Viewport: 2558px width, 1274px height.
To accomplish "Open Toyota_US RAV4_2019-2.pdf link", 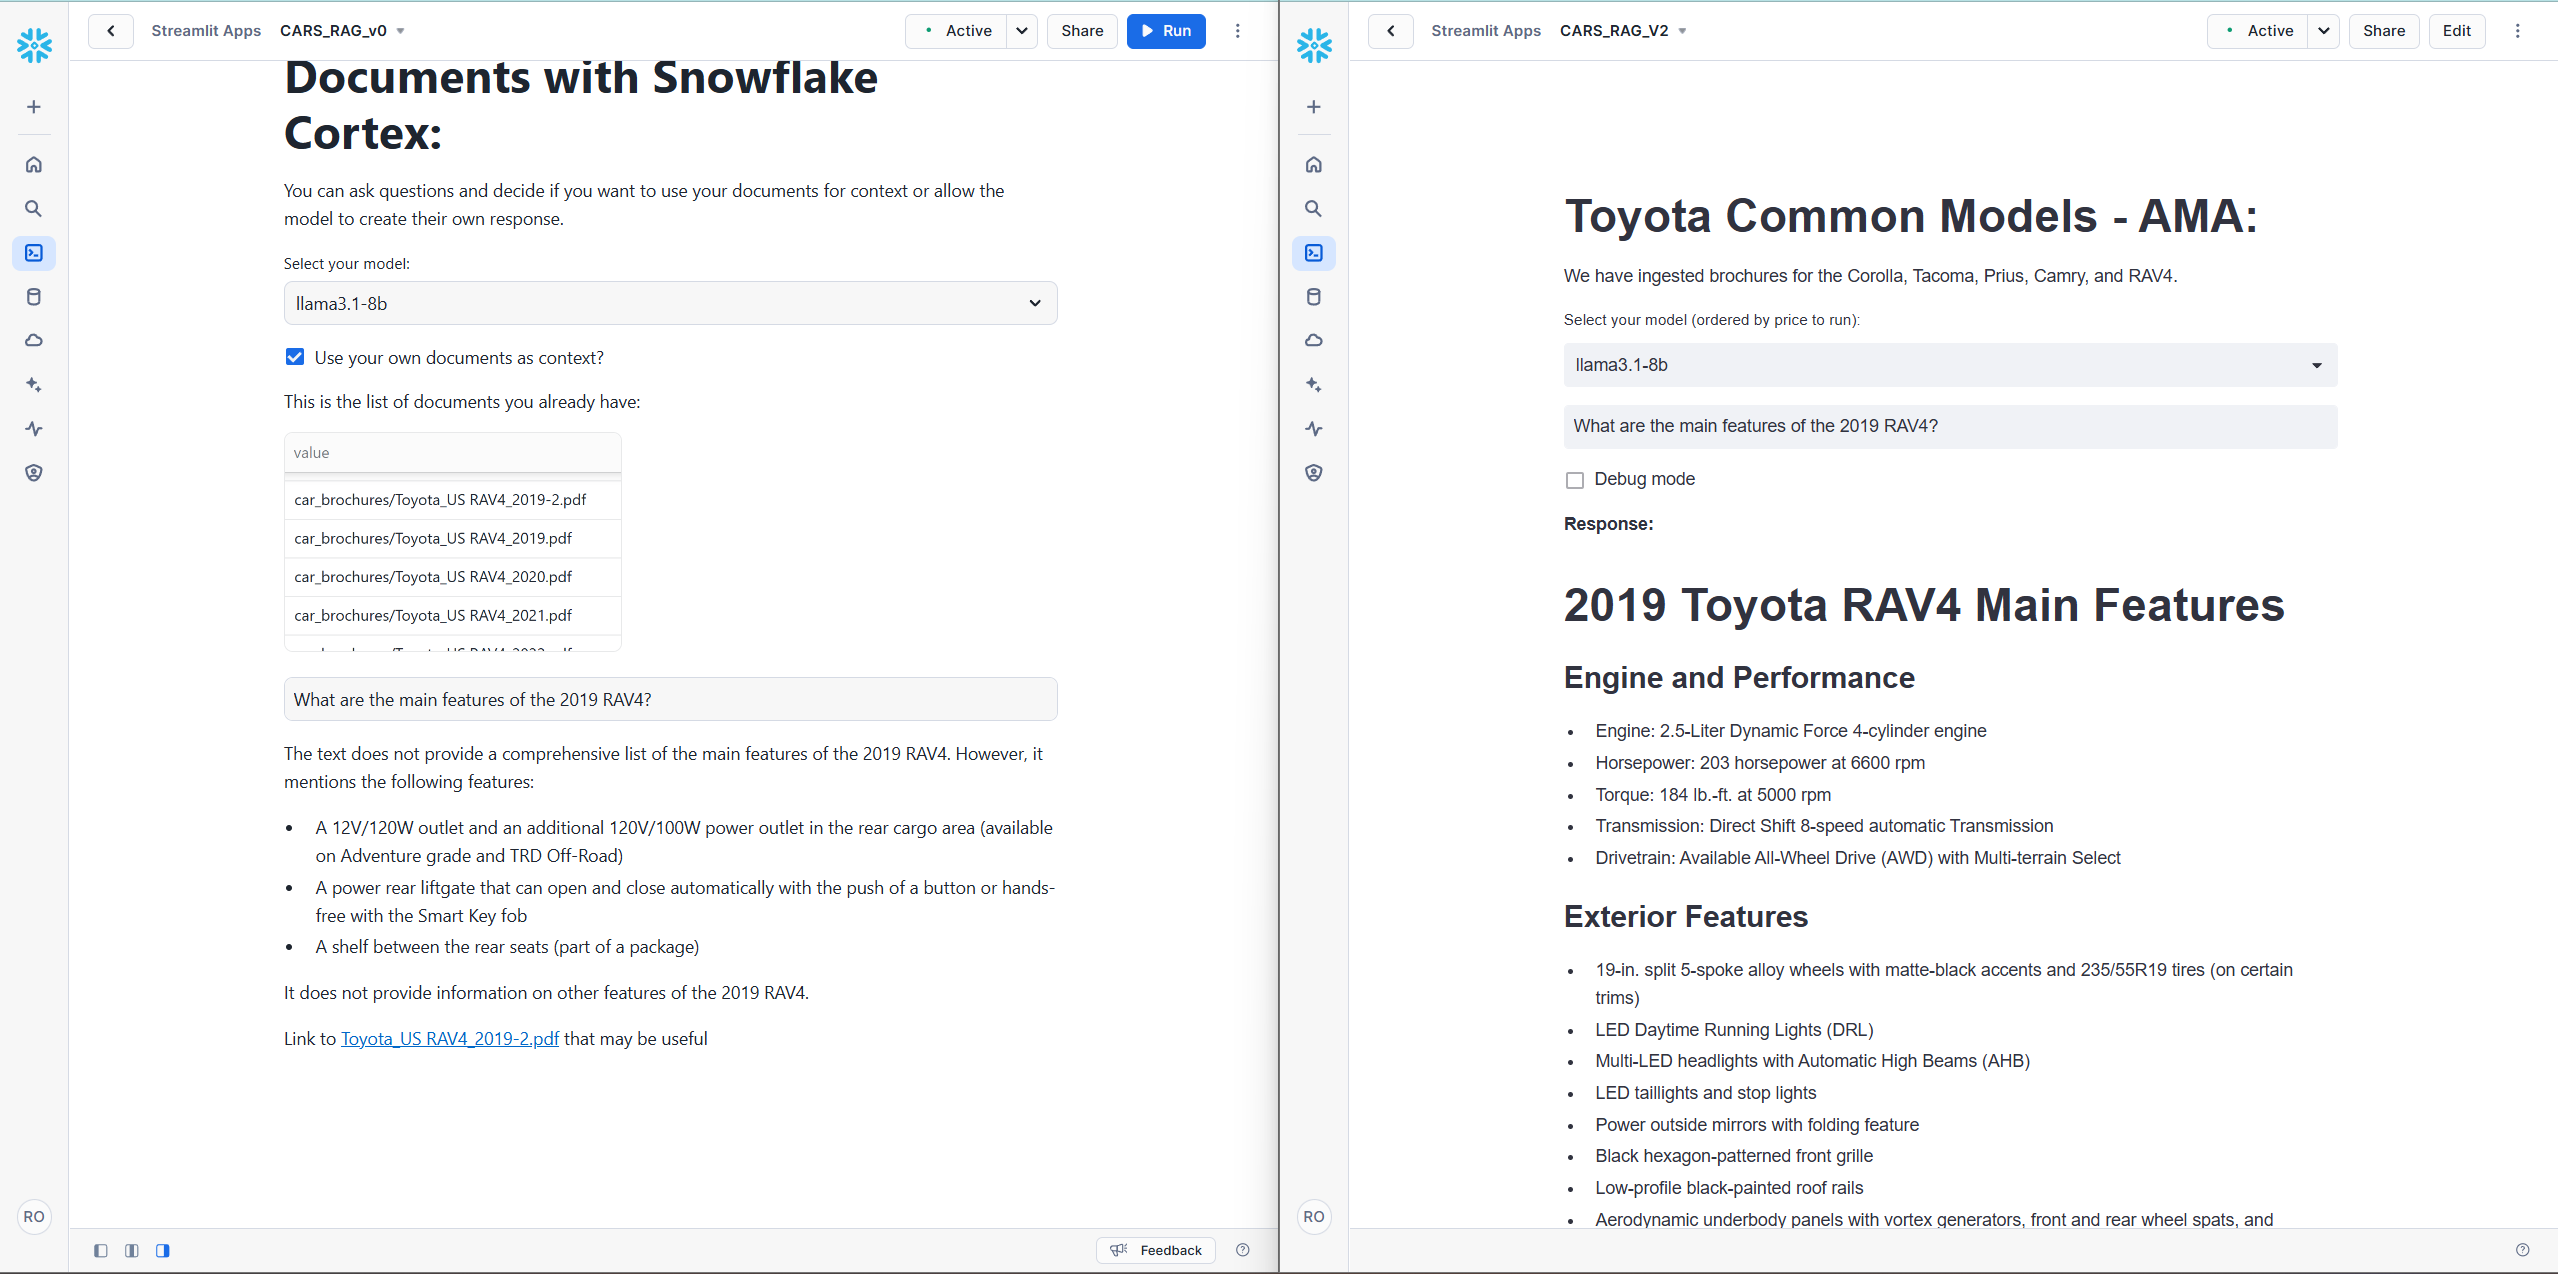I will click(450, 1039).
